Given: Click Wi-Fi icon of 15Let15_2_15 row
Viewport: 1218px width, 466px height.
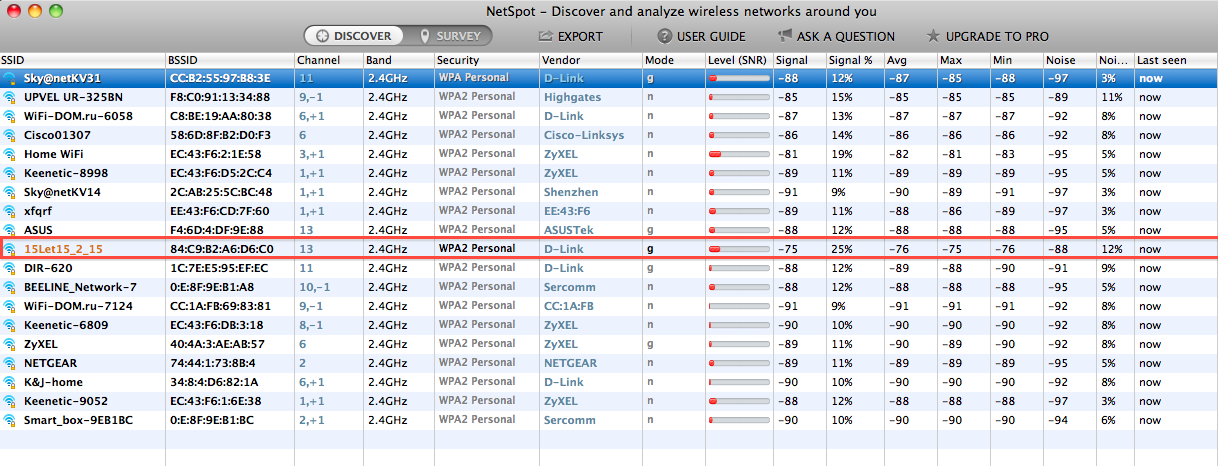Looking at the screenshot, I should (10, 249).
